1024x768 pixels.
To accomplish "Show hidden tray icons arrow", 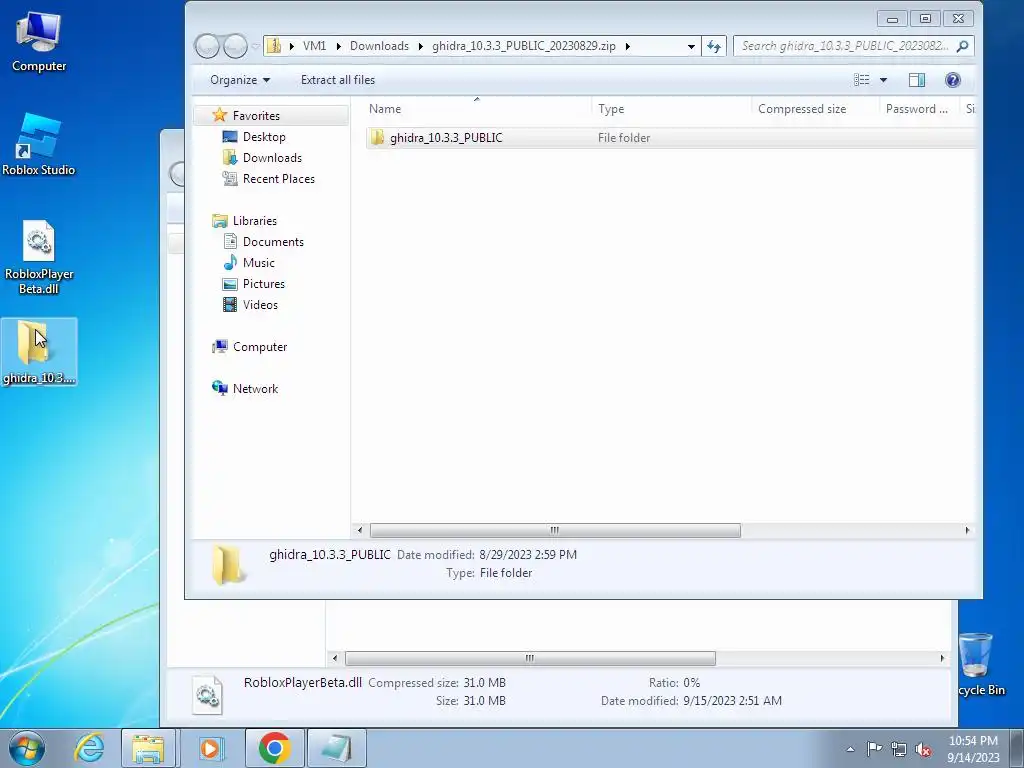I will point(850,749).
